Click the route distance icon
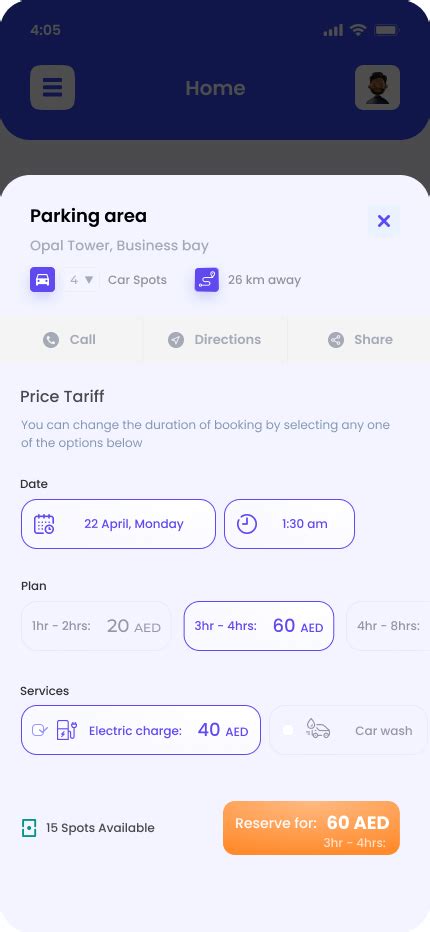The height and width of the screenshot is (932, 430). tap(206, 279)
